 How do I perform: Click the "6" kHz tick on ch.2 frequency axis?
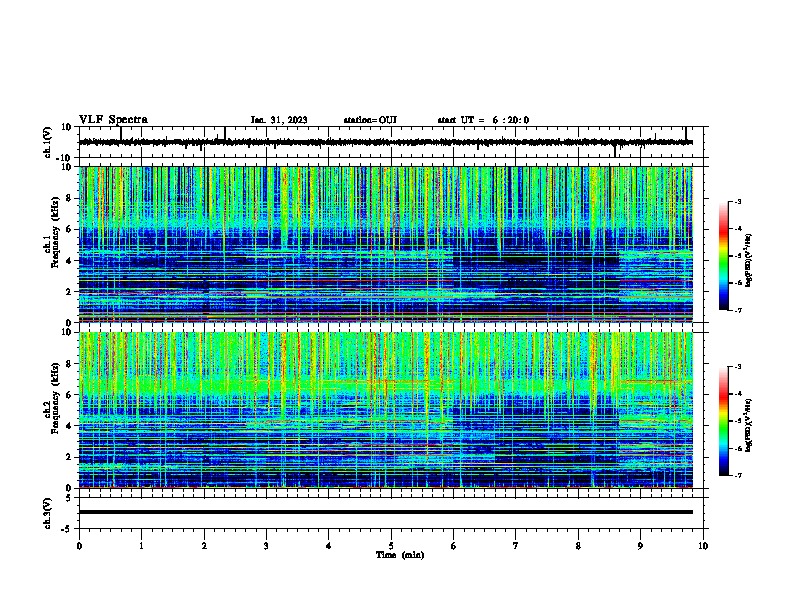69,395
